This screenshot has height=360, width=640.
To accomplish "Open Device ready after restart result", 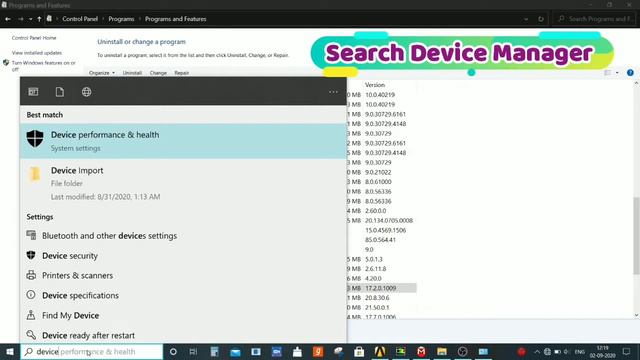I will [183, 335].
